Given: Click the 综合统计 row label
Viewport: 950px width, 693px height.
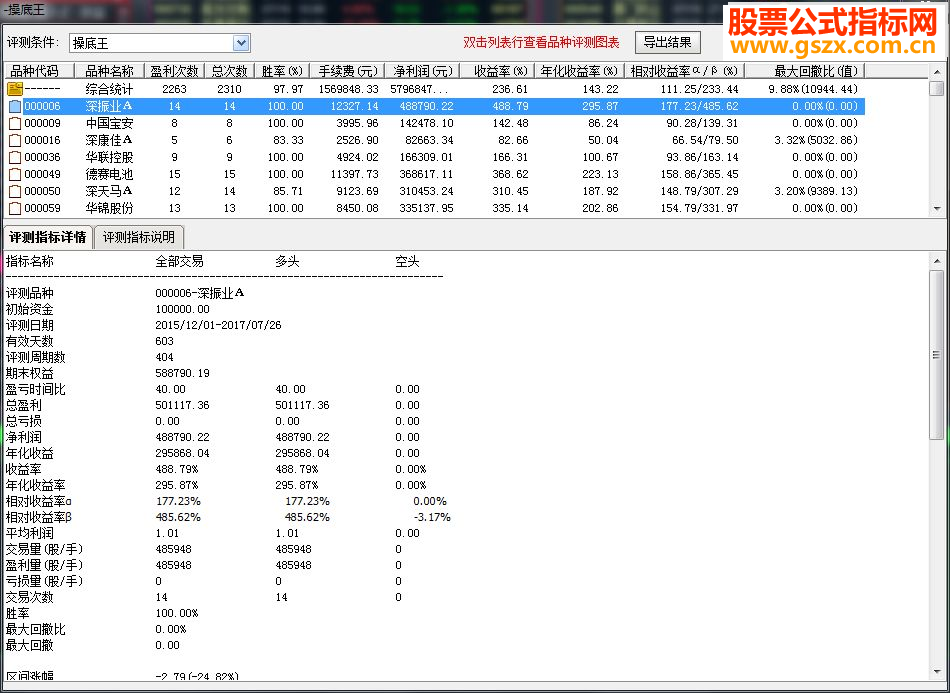Looking at the screenshot, I should coord(109,89).
